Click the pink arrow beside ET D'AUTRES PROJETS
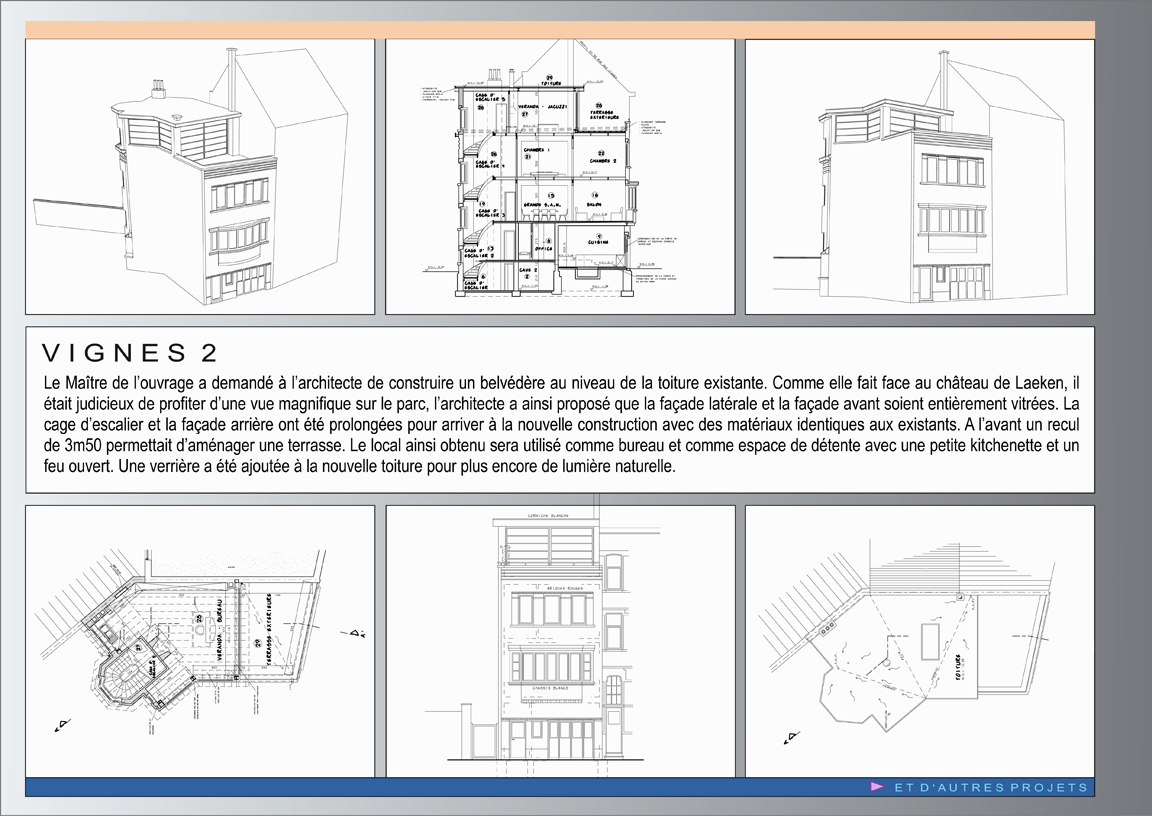Image resolution: width=1152 pixels, height=816 pixels. [876, 787]
